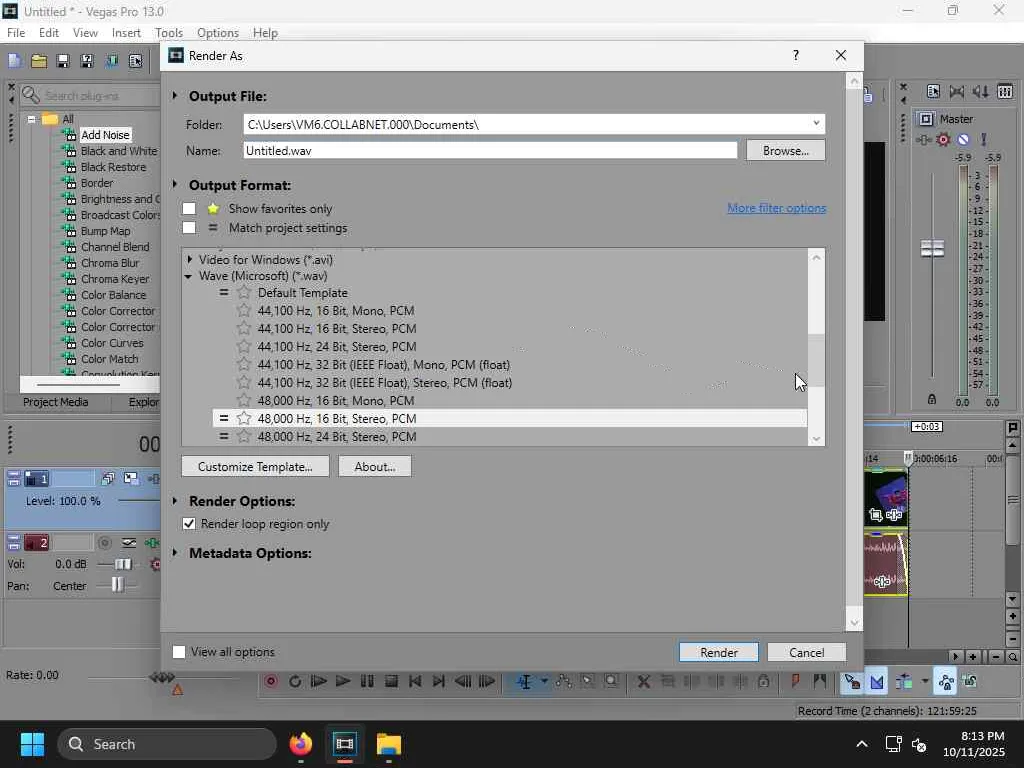Star the Default Template as favorite

(244, 293)
